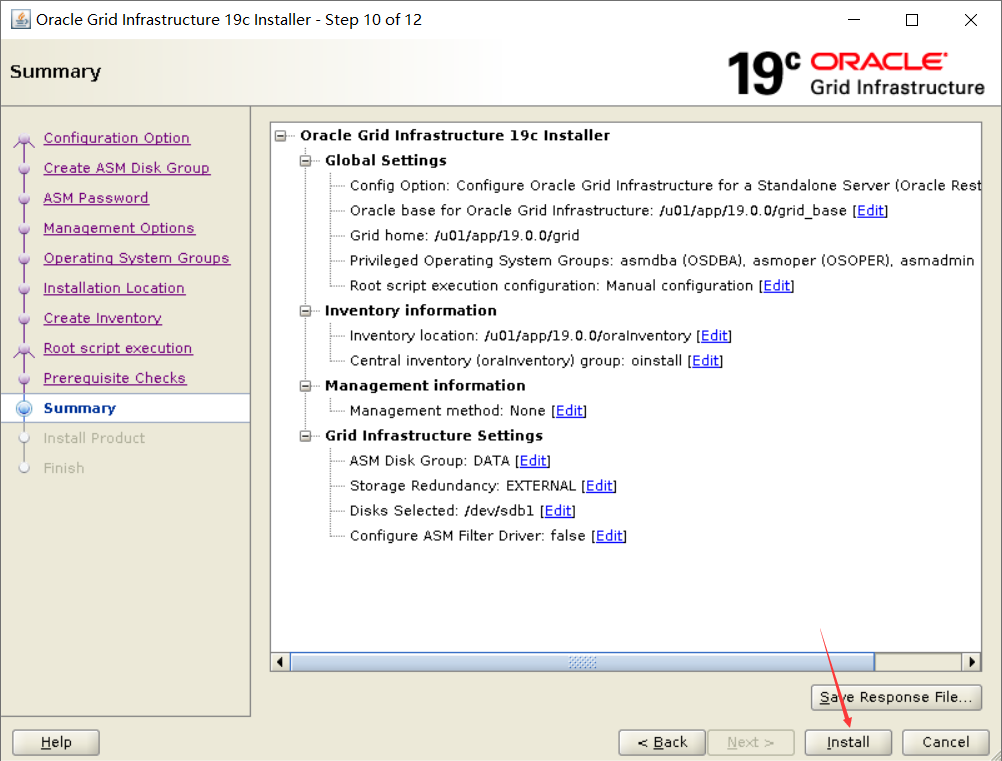Select the Privileged Operating System Groups row
1002x761 pixels.
coord(662,261)
